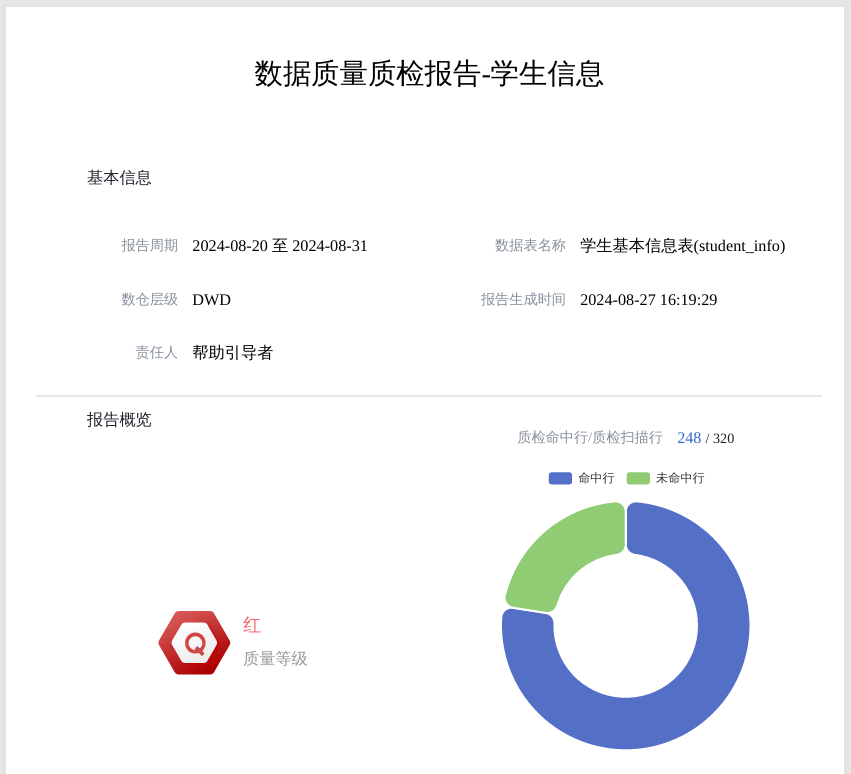Click the hit rows count 248
This screenshot has width=851, height=774.
coord(689,438)
